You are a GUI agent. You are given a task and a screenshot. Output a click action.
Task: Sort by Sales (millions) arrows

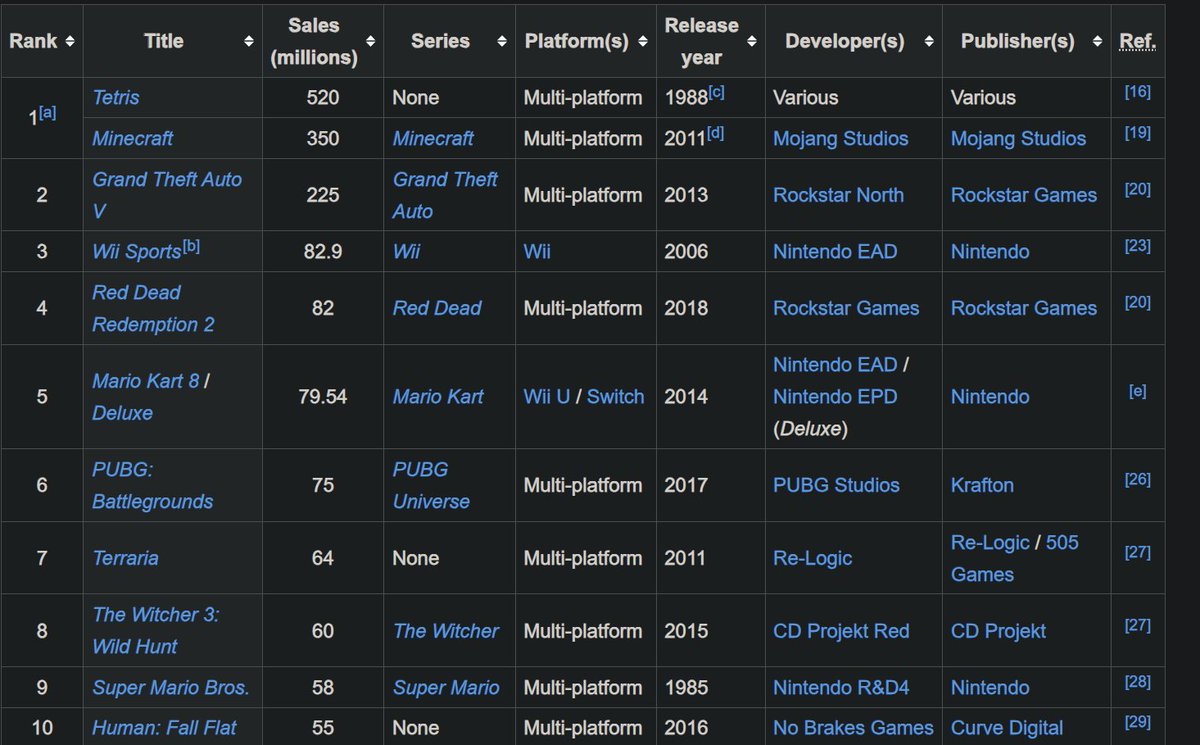click(371, 41)
